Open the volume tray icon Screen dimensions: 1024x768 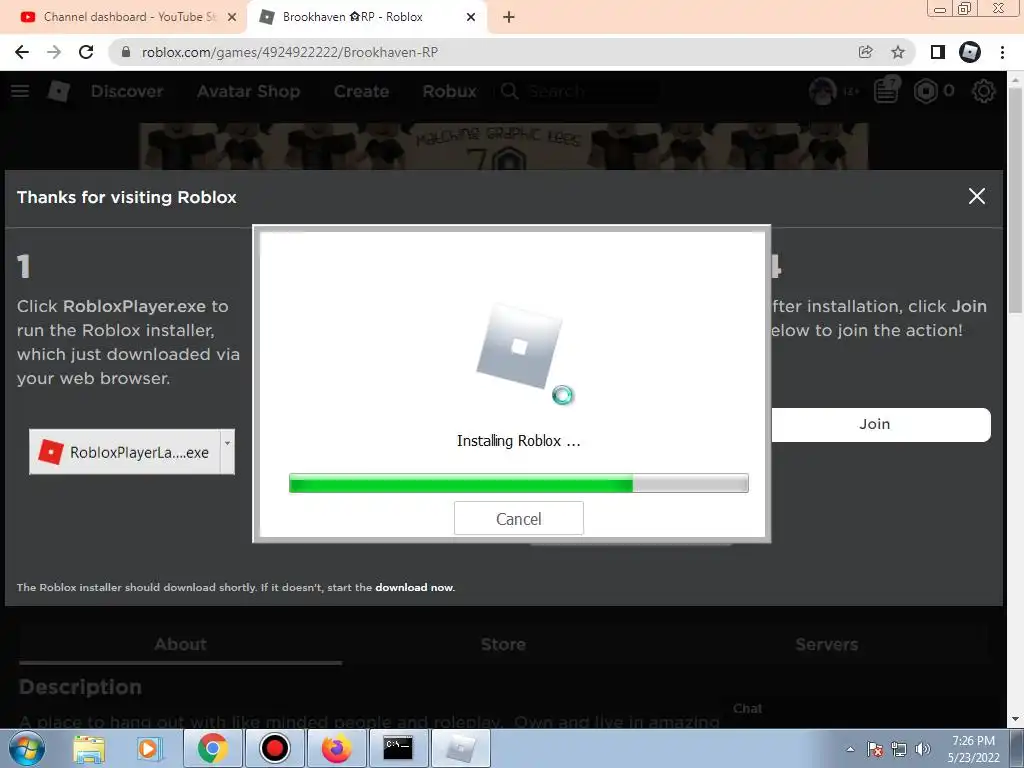click(x=922, y=749)
